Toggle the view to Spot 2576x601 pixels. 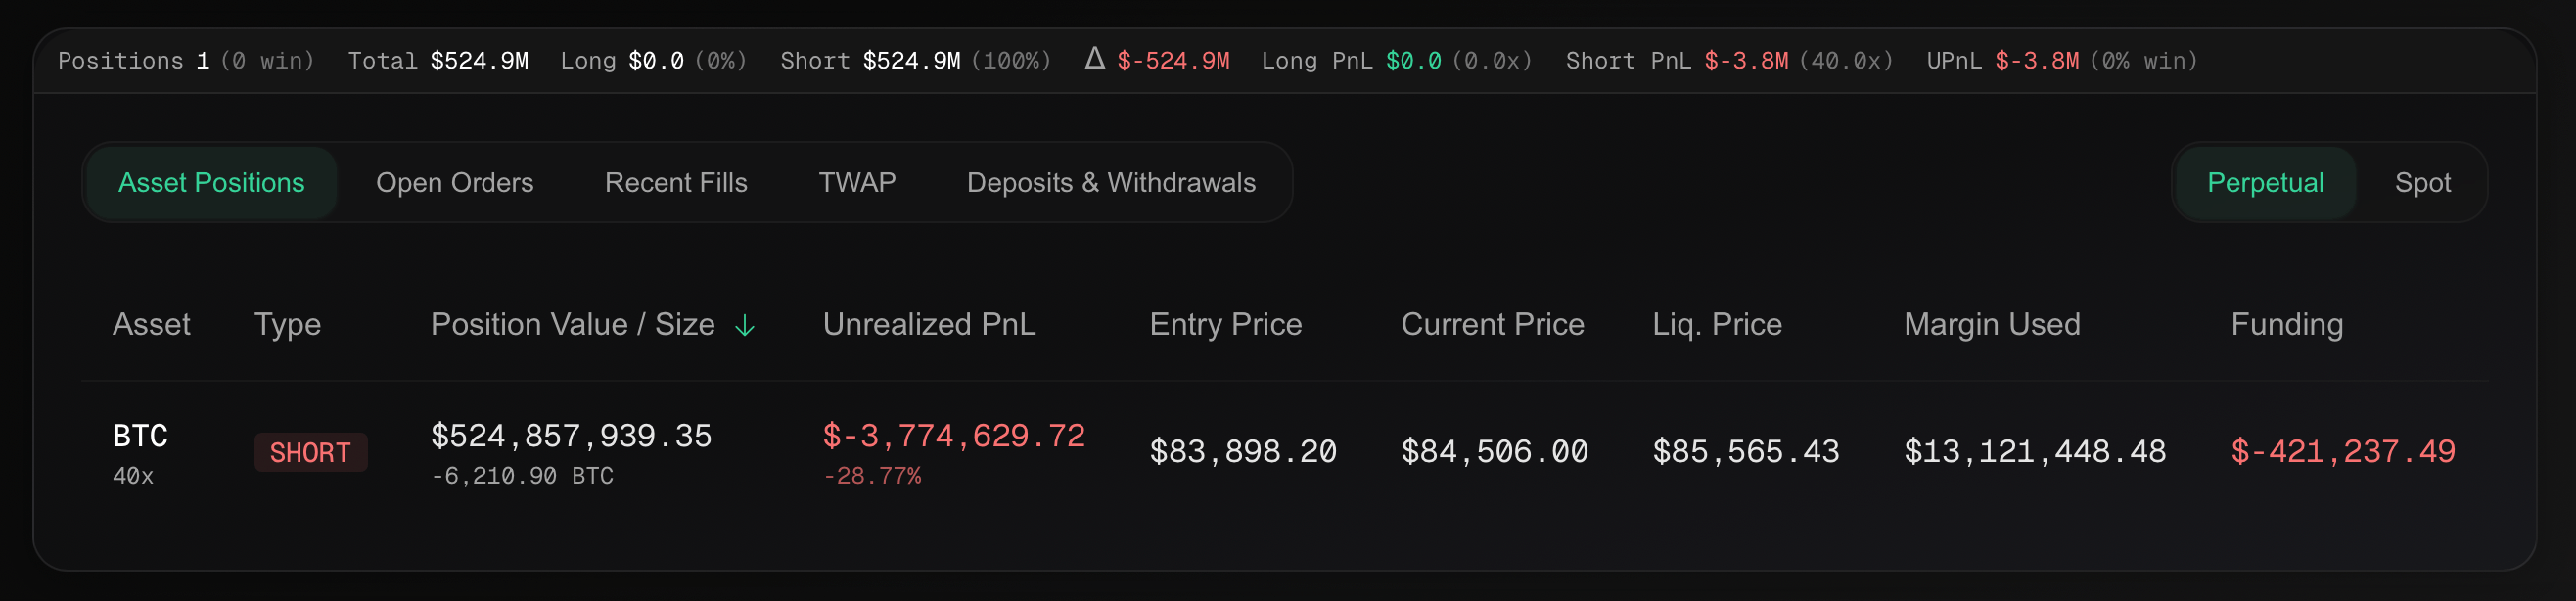(2422, 183)
